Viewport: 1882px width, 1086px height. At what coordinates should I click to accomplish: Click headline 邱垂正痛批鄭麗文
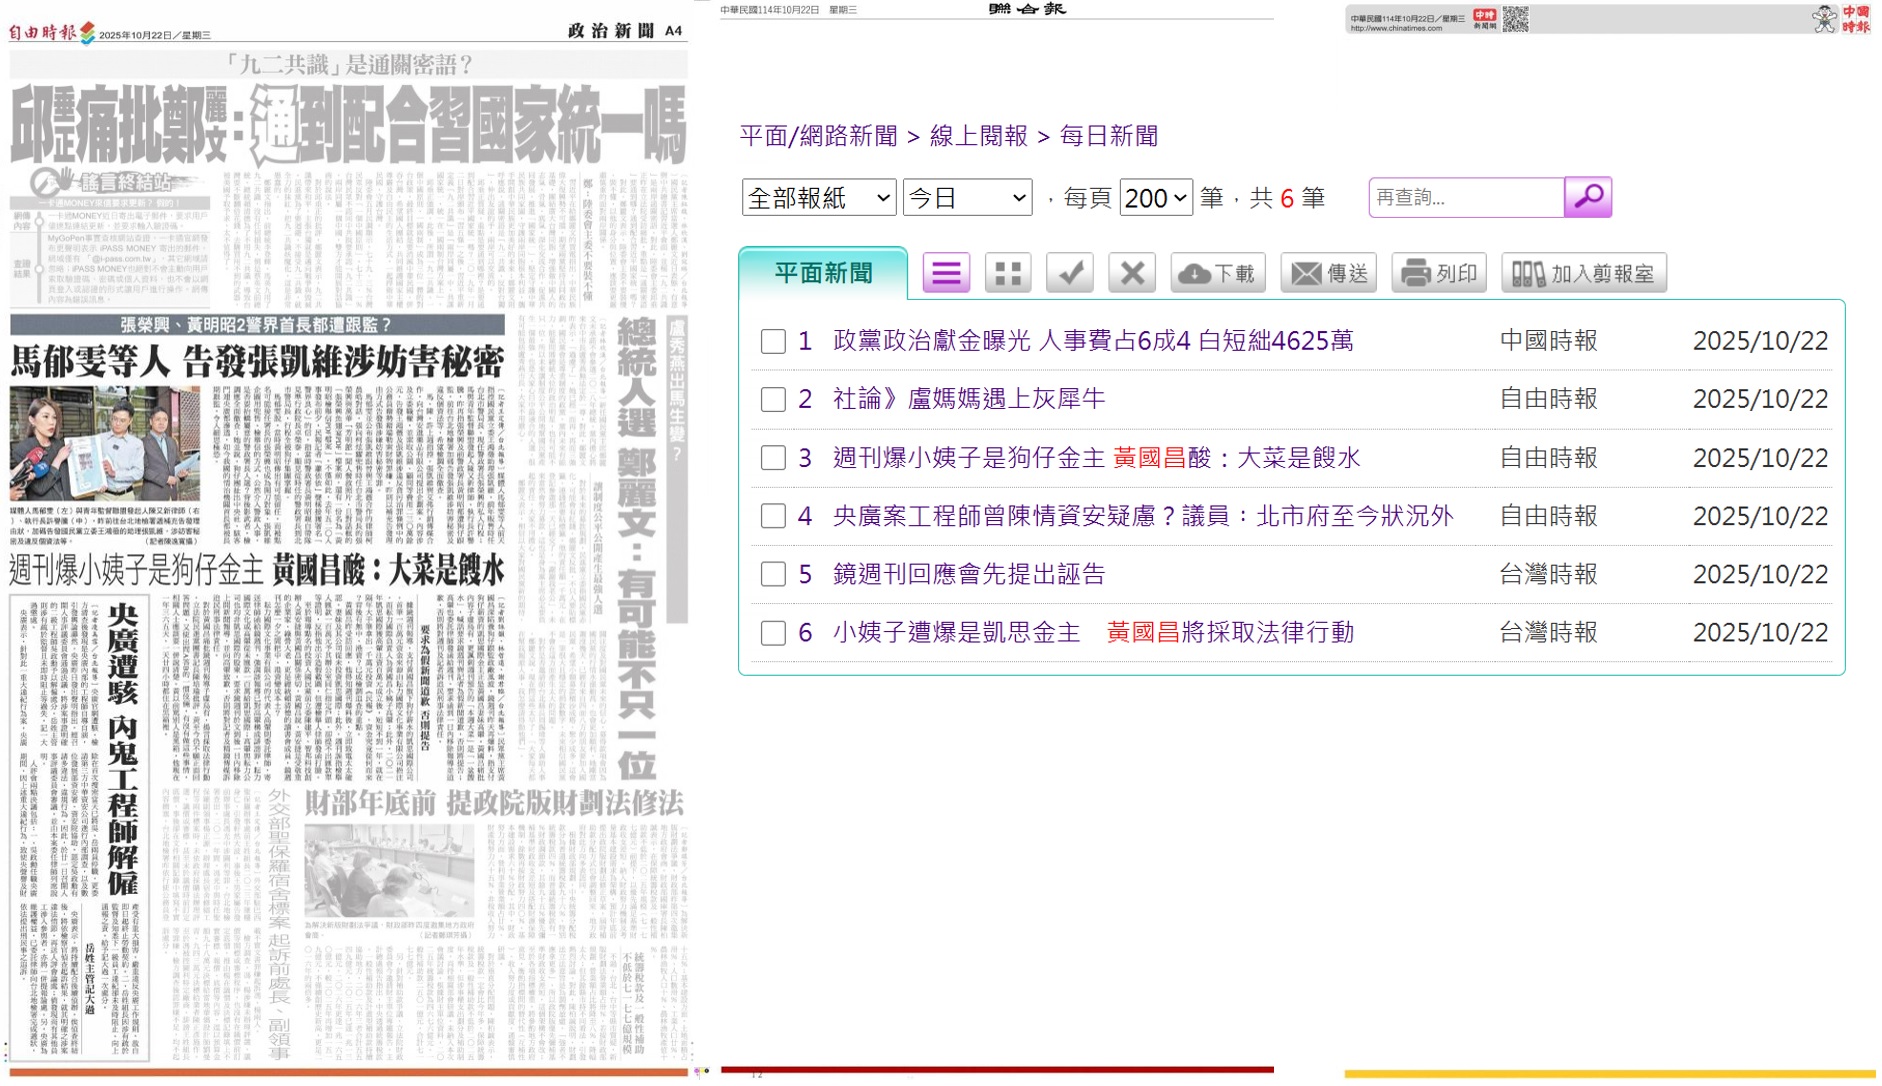pos(348,125)
